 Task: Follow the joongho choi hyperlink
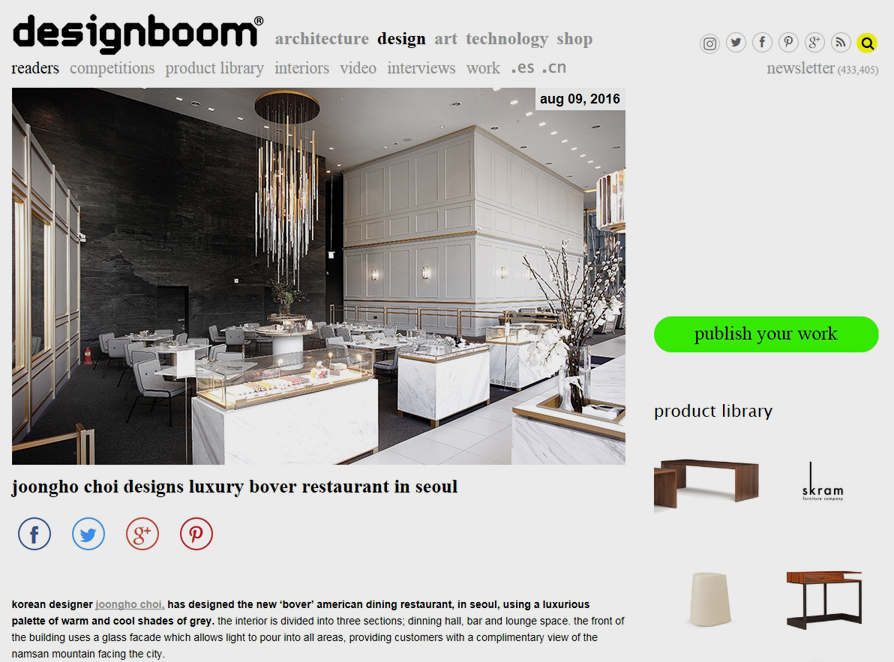129,604
